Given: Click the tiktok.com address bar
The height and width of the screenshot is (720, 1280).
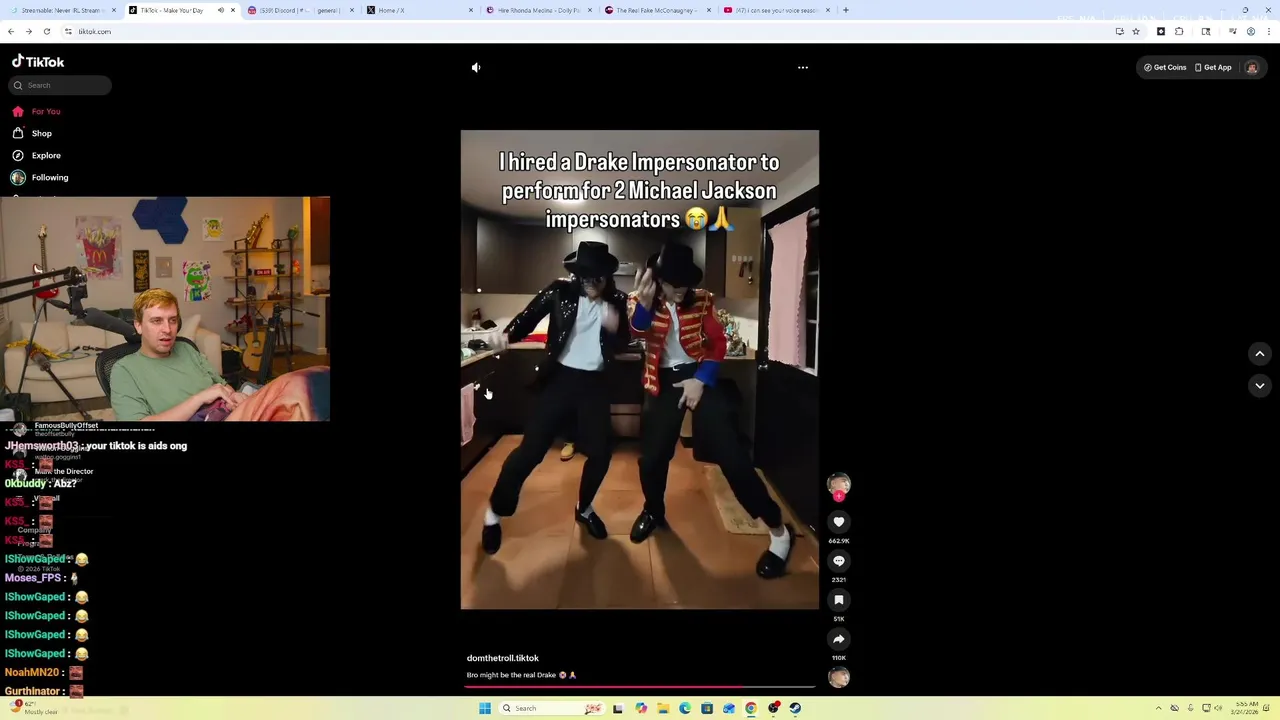Looking at the screenshot, I should click(x=590, y=32).
